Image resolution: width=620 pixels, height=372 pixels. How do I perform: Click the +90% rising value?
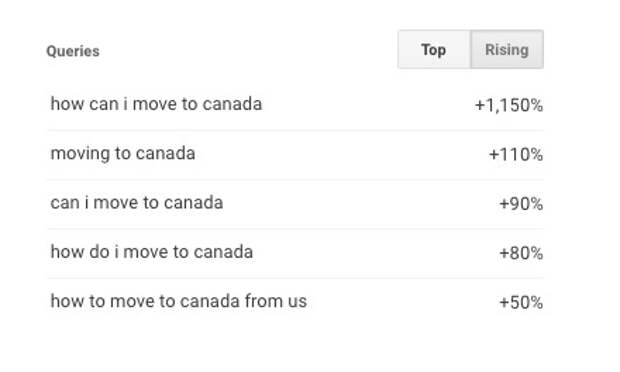[521, 204]
